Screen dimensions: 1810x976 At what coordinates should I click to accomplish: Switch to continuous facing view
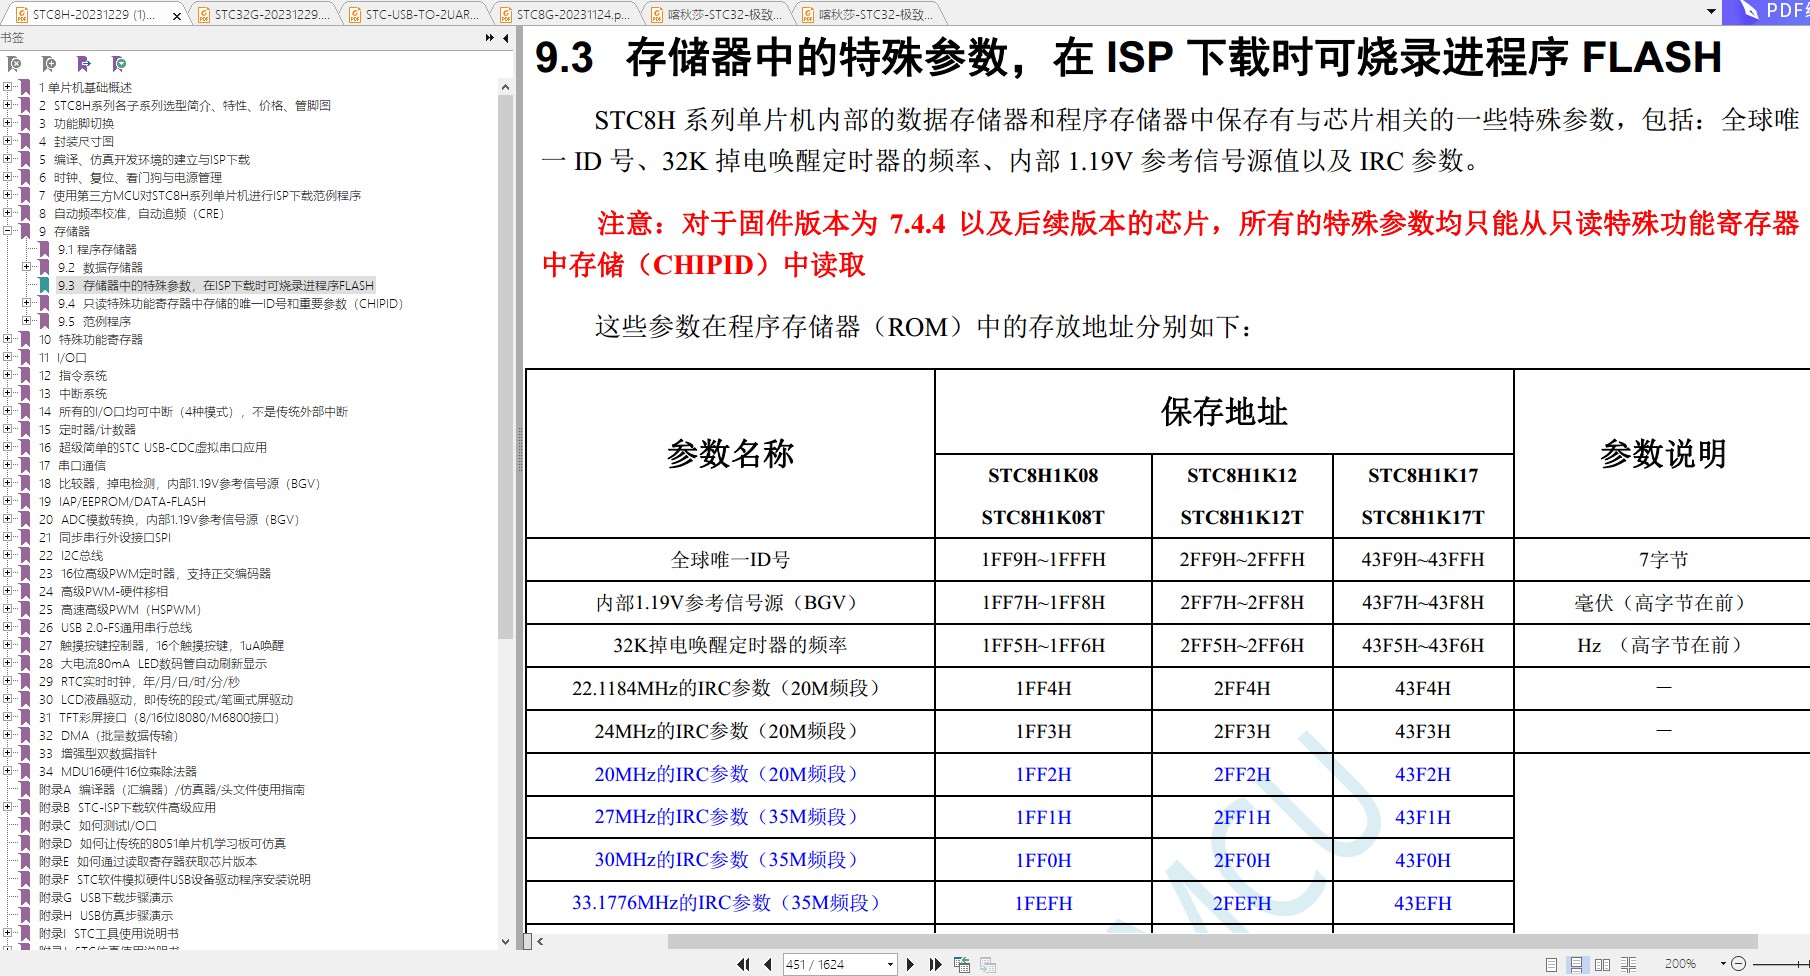(x=1628, y=964)
